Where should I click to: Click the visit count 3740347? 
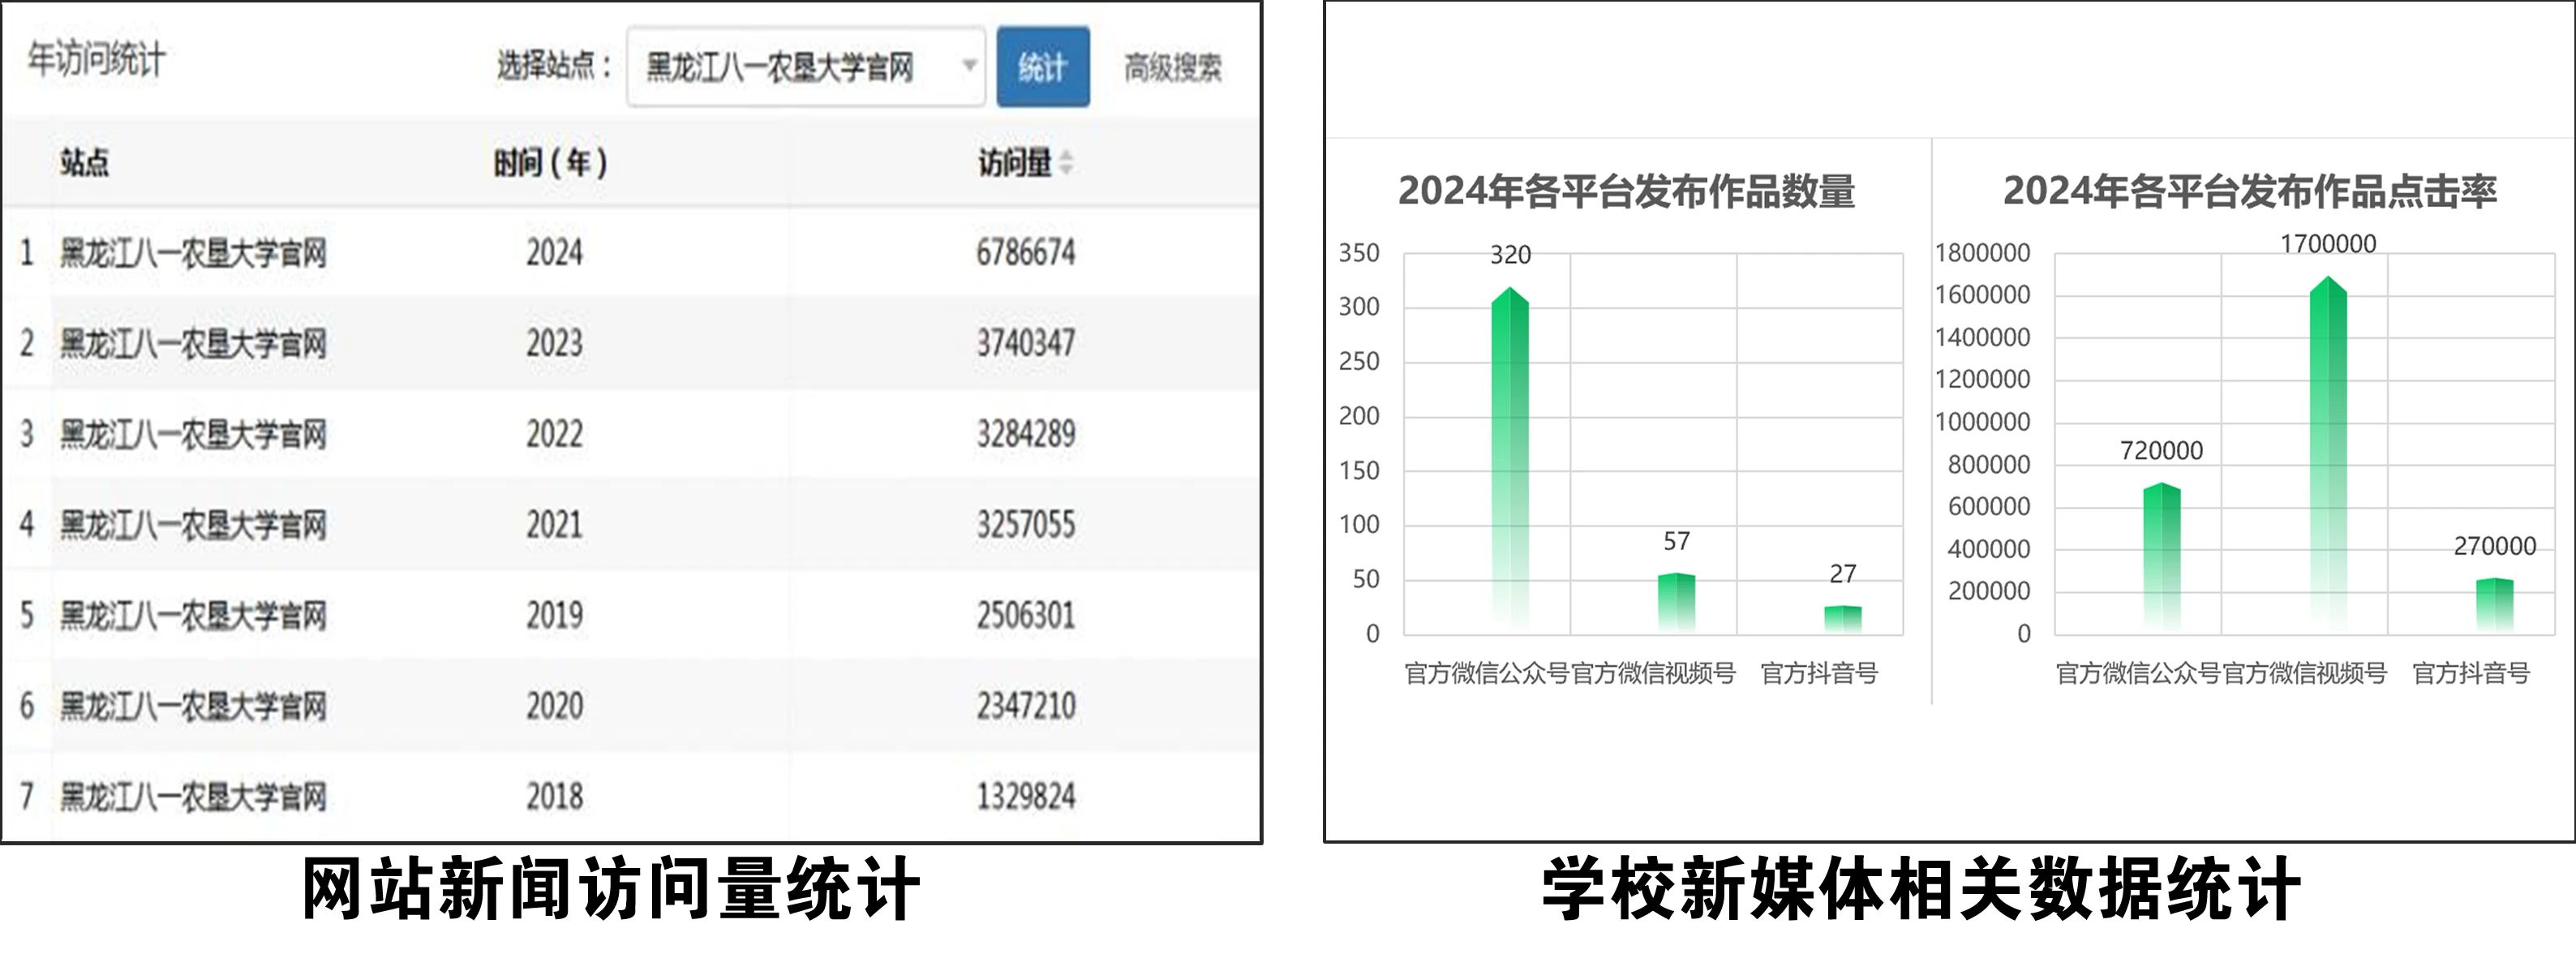[1026, 343]
